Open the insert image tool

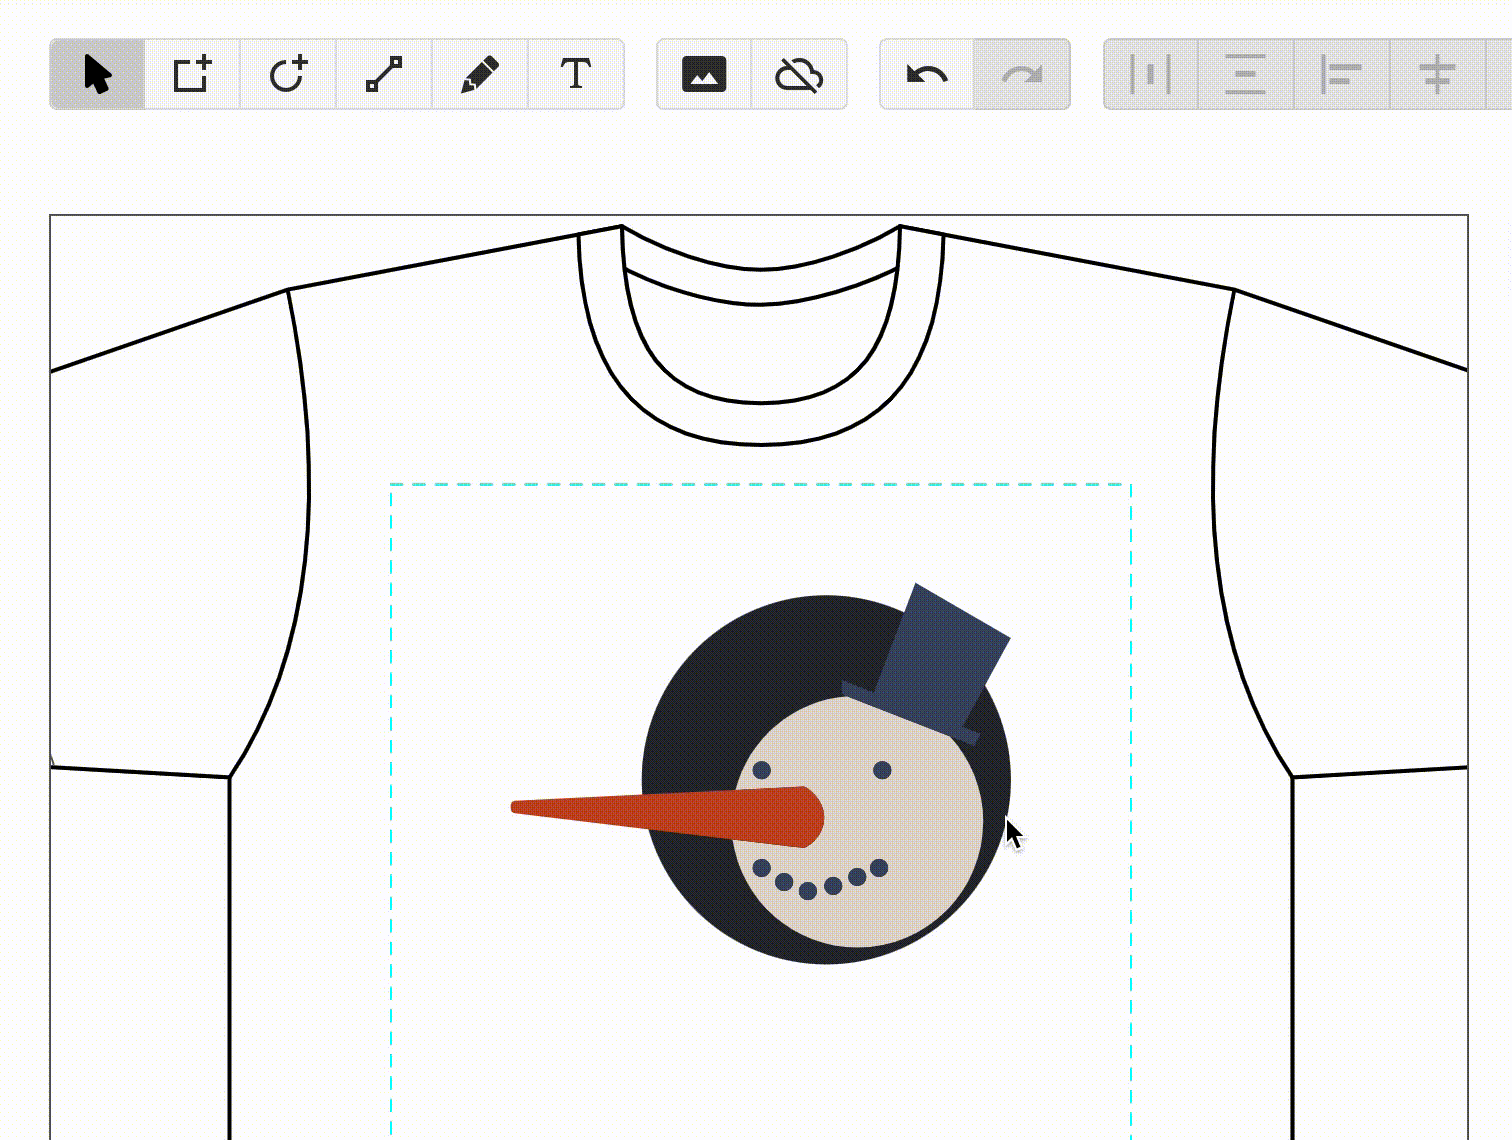[703, 74]
